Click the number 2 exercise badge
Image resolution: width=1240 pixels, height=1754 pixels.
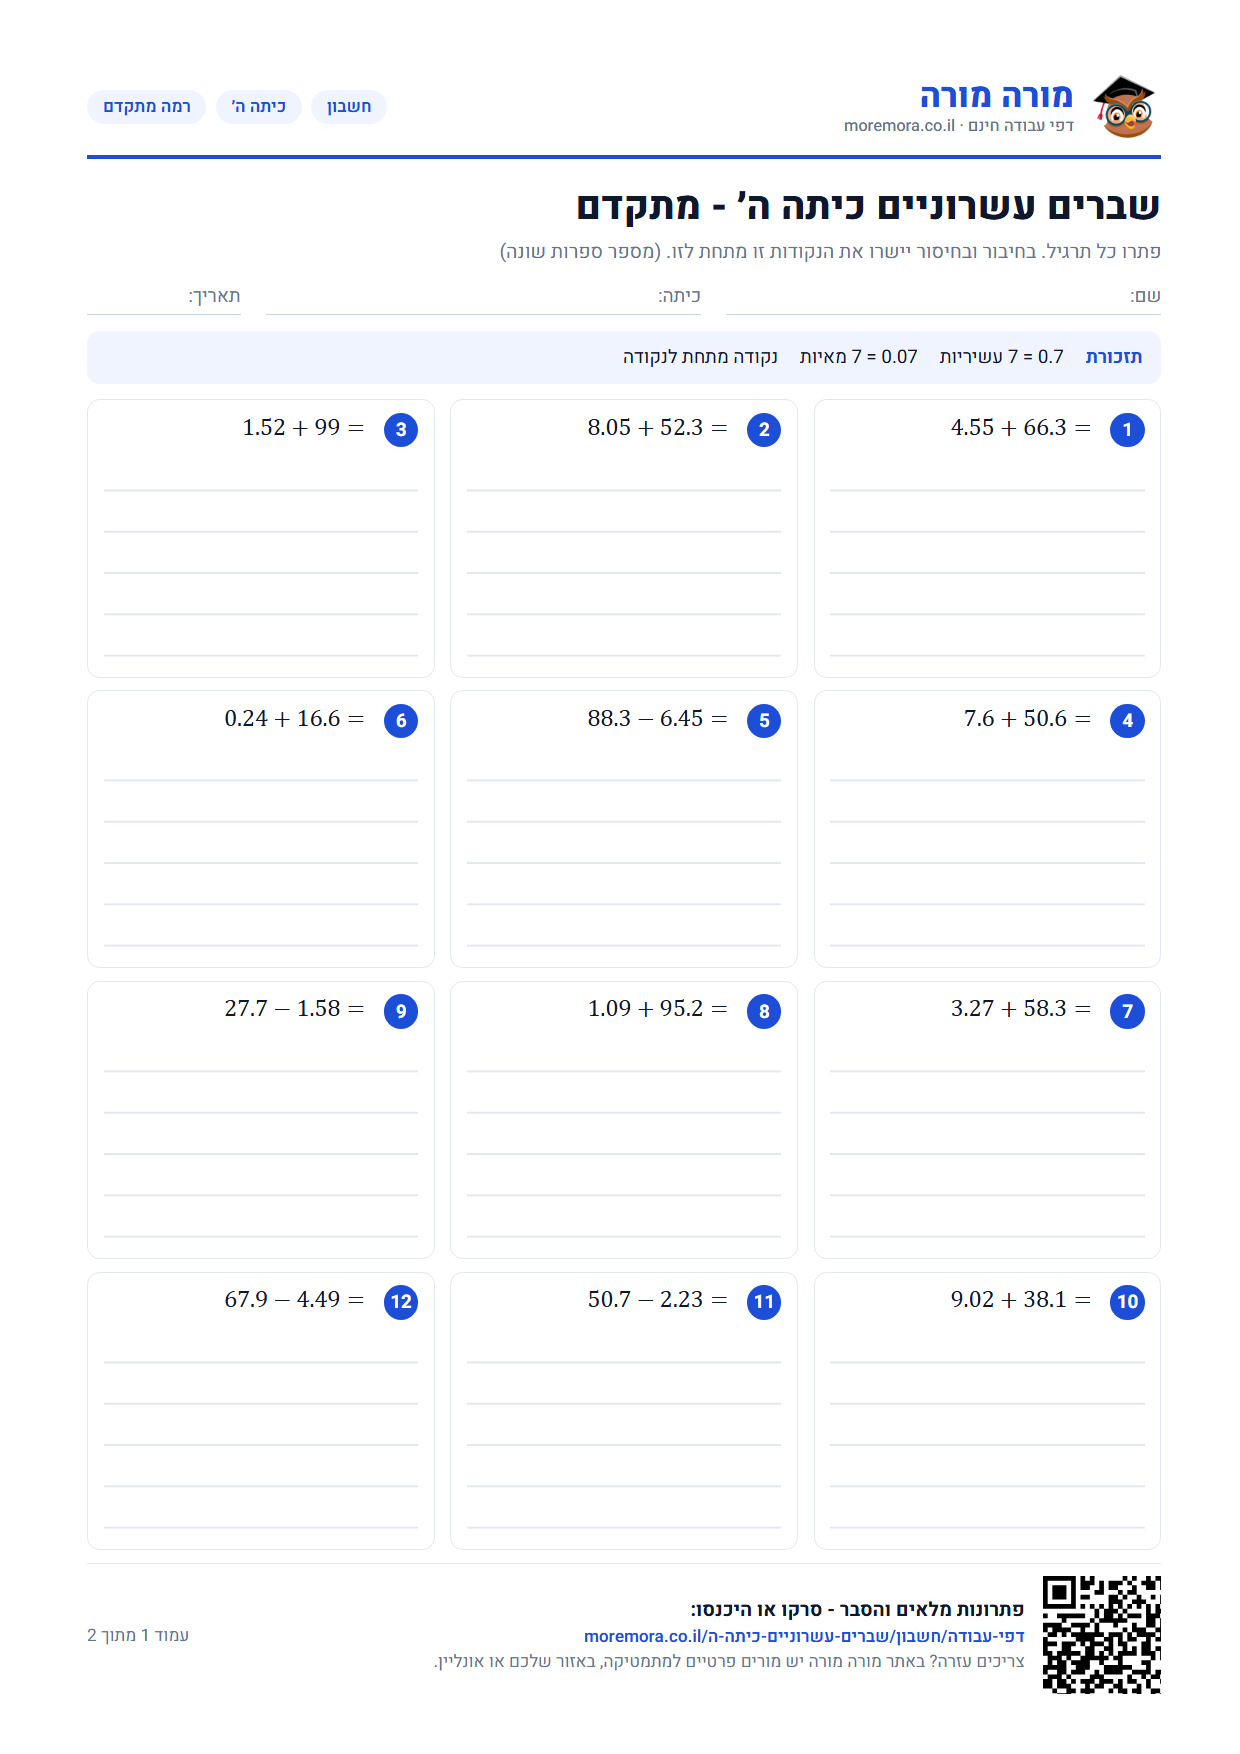pos(764,430)
